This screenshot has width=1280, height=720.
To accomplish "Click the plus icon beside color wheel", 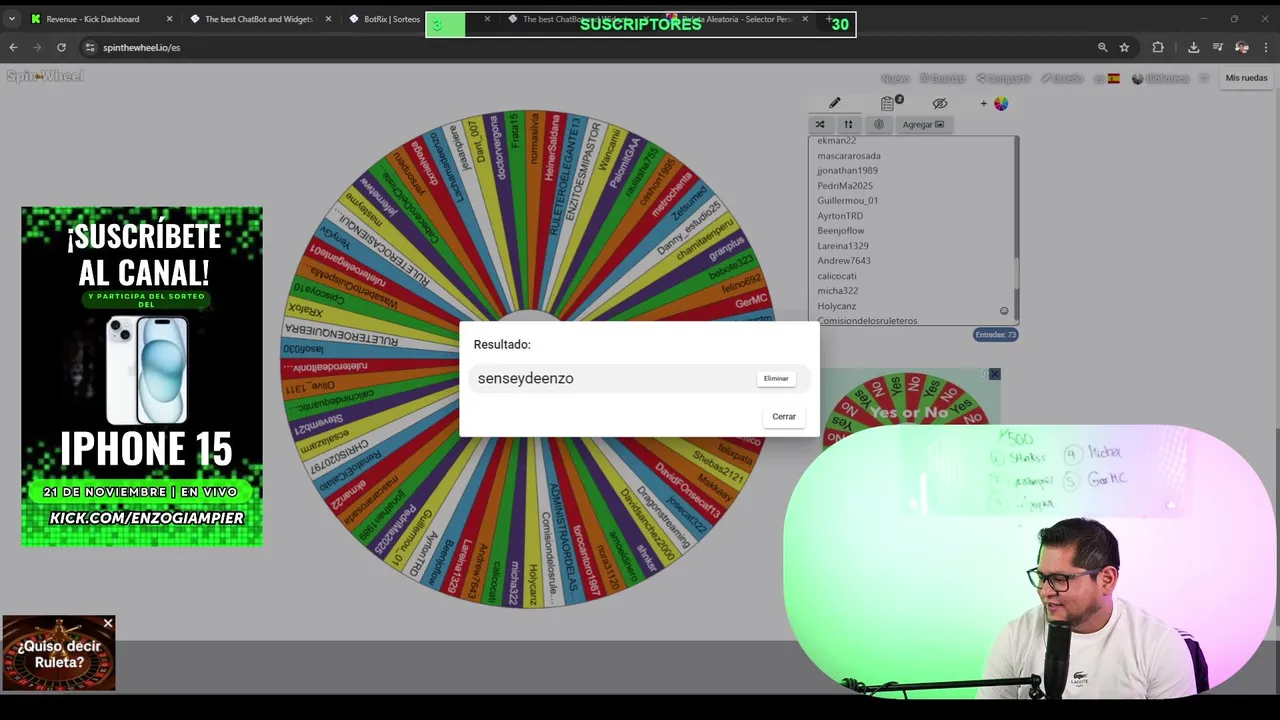I will click(x=983, y=103).
